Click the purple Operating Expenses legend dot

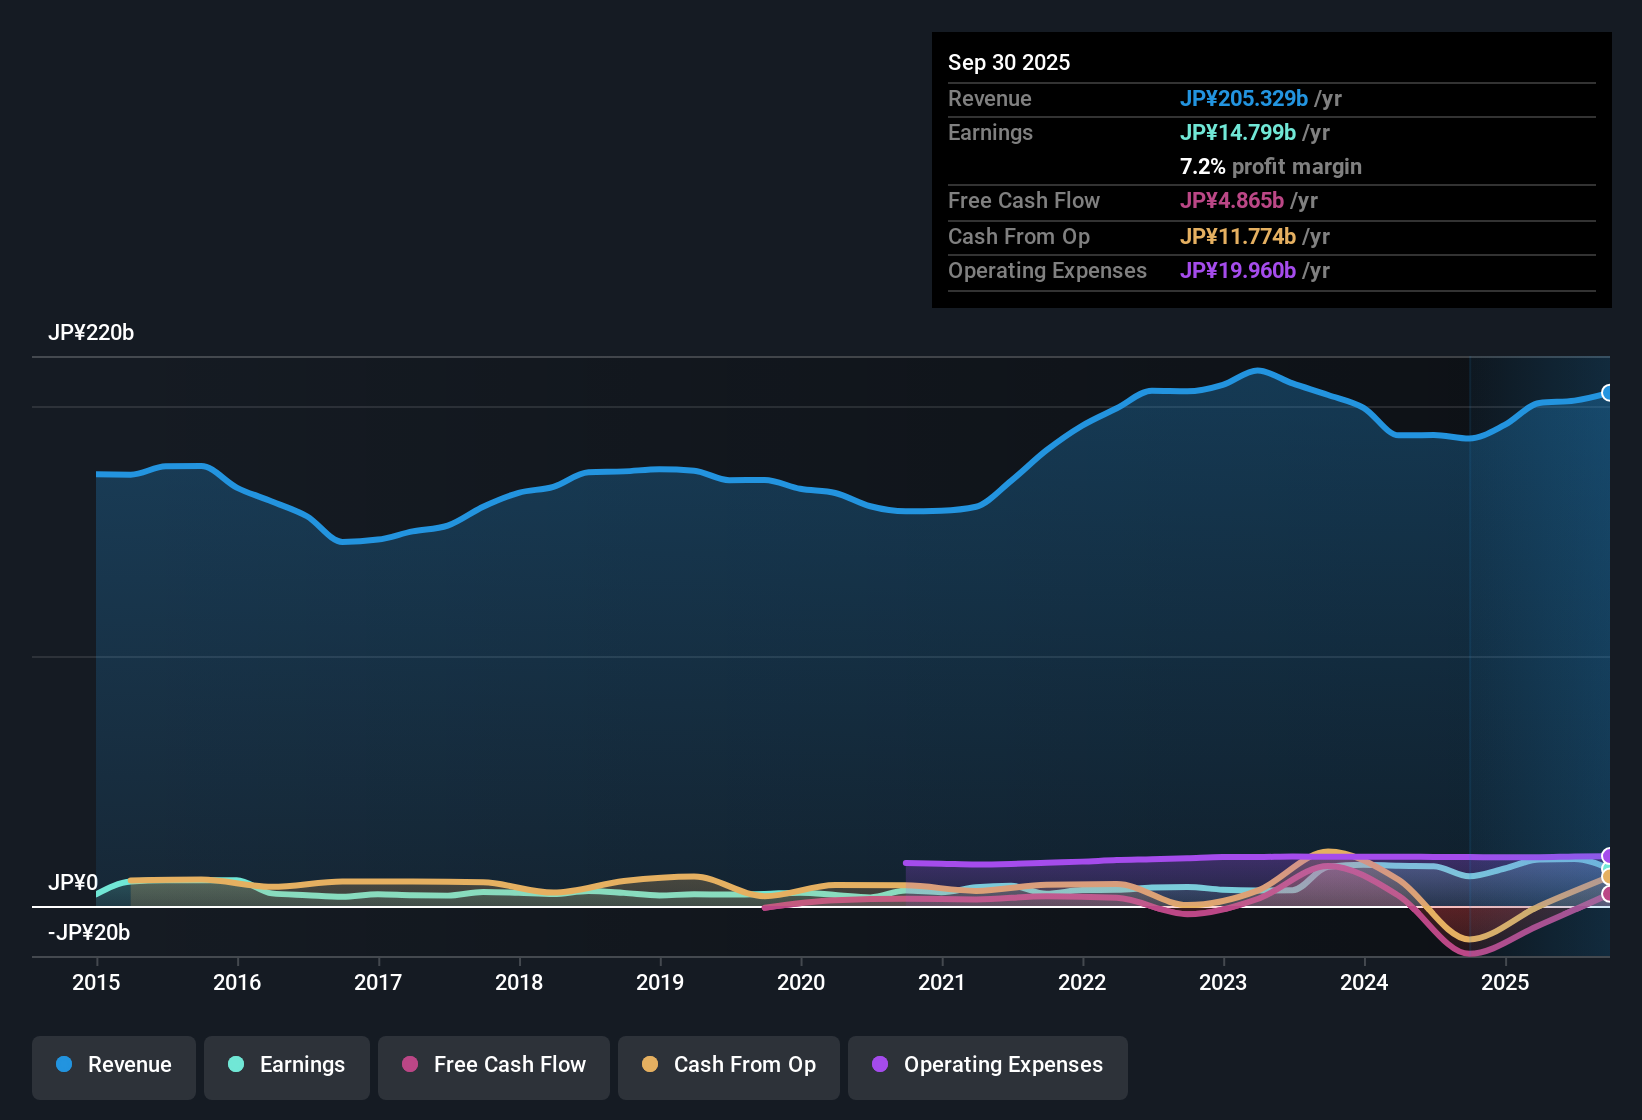coord(880,1065)
